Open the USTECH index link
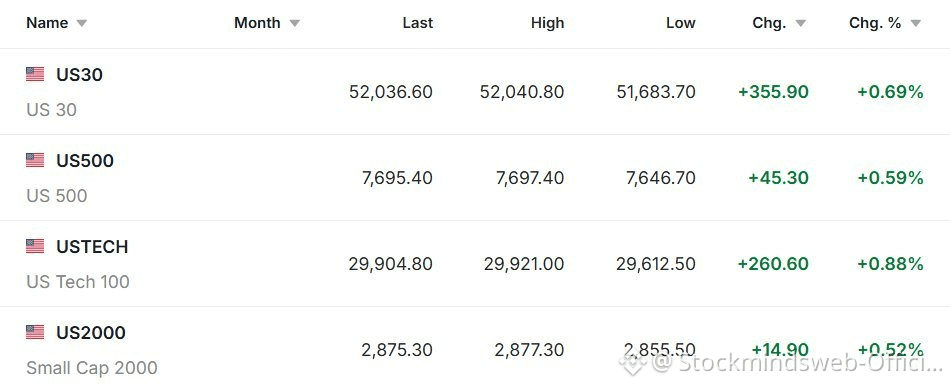The height and width of the screenshot is (387, 950). [92, 246]
